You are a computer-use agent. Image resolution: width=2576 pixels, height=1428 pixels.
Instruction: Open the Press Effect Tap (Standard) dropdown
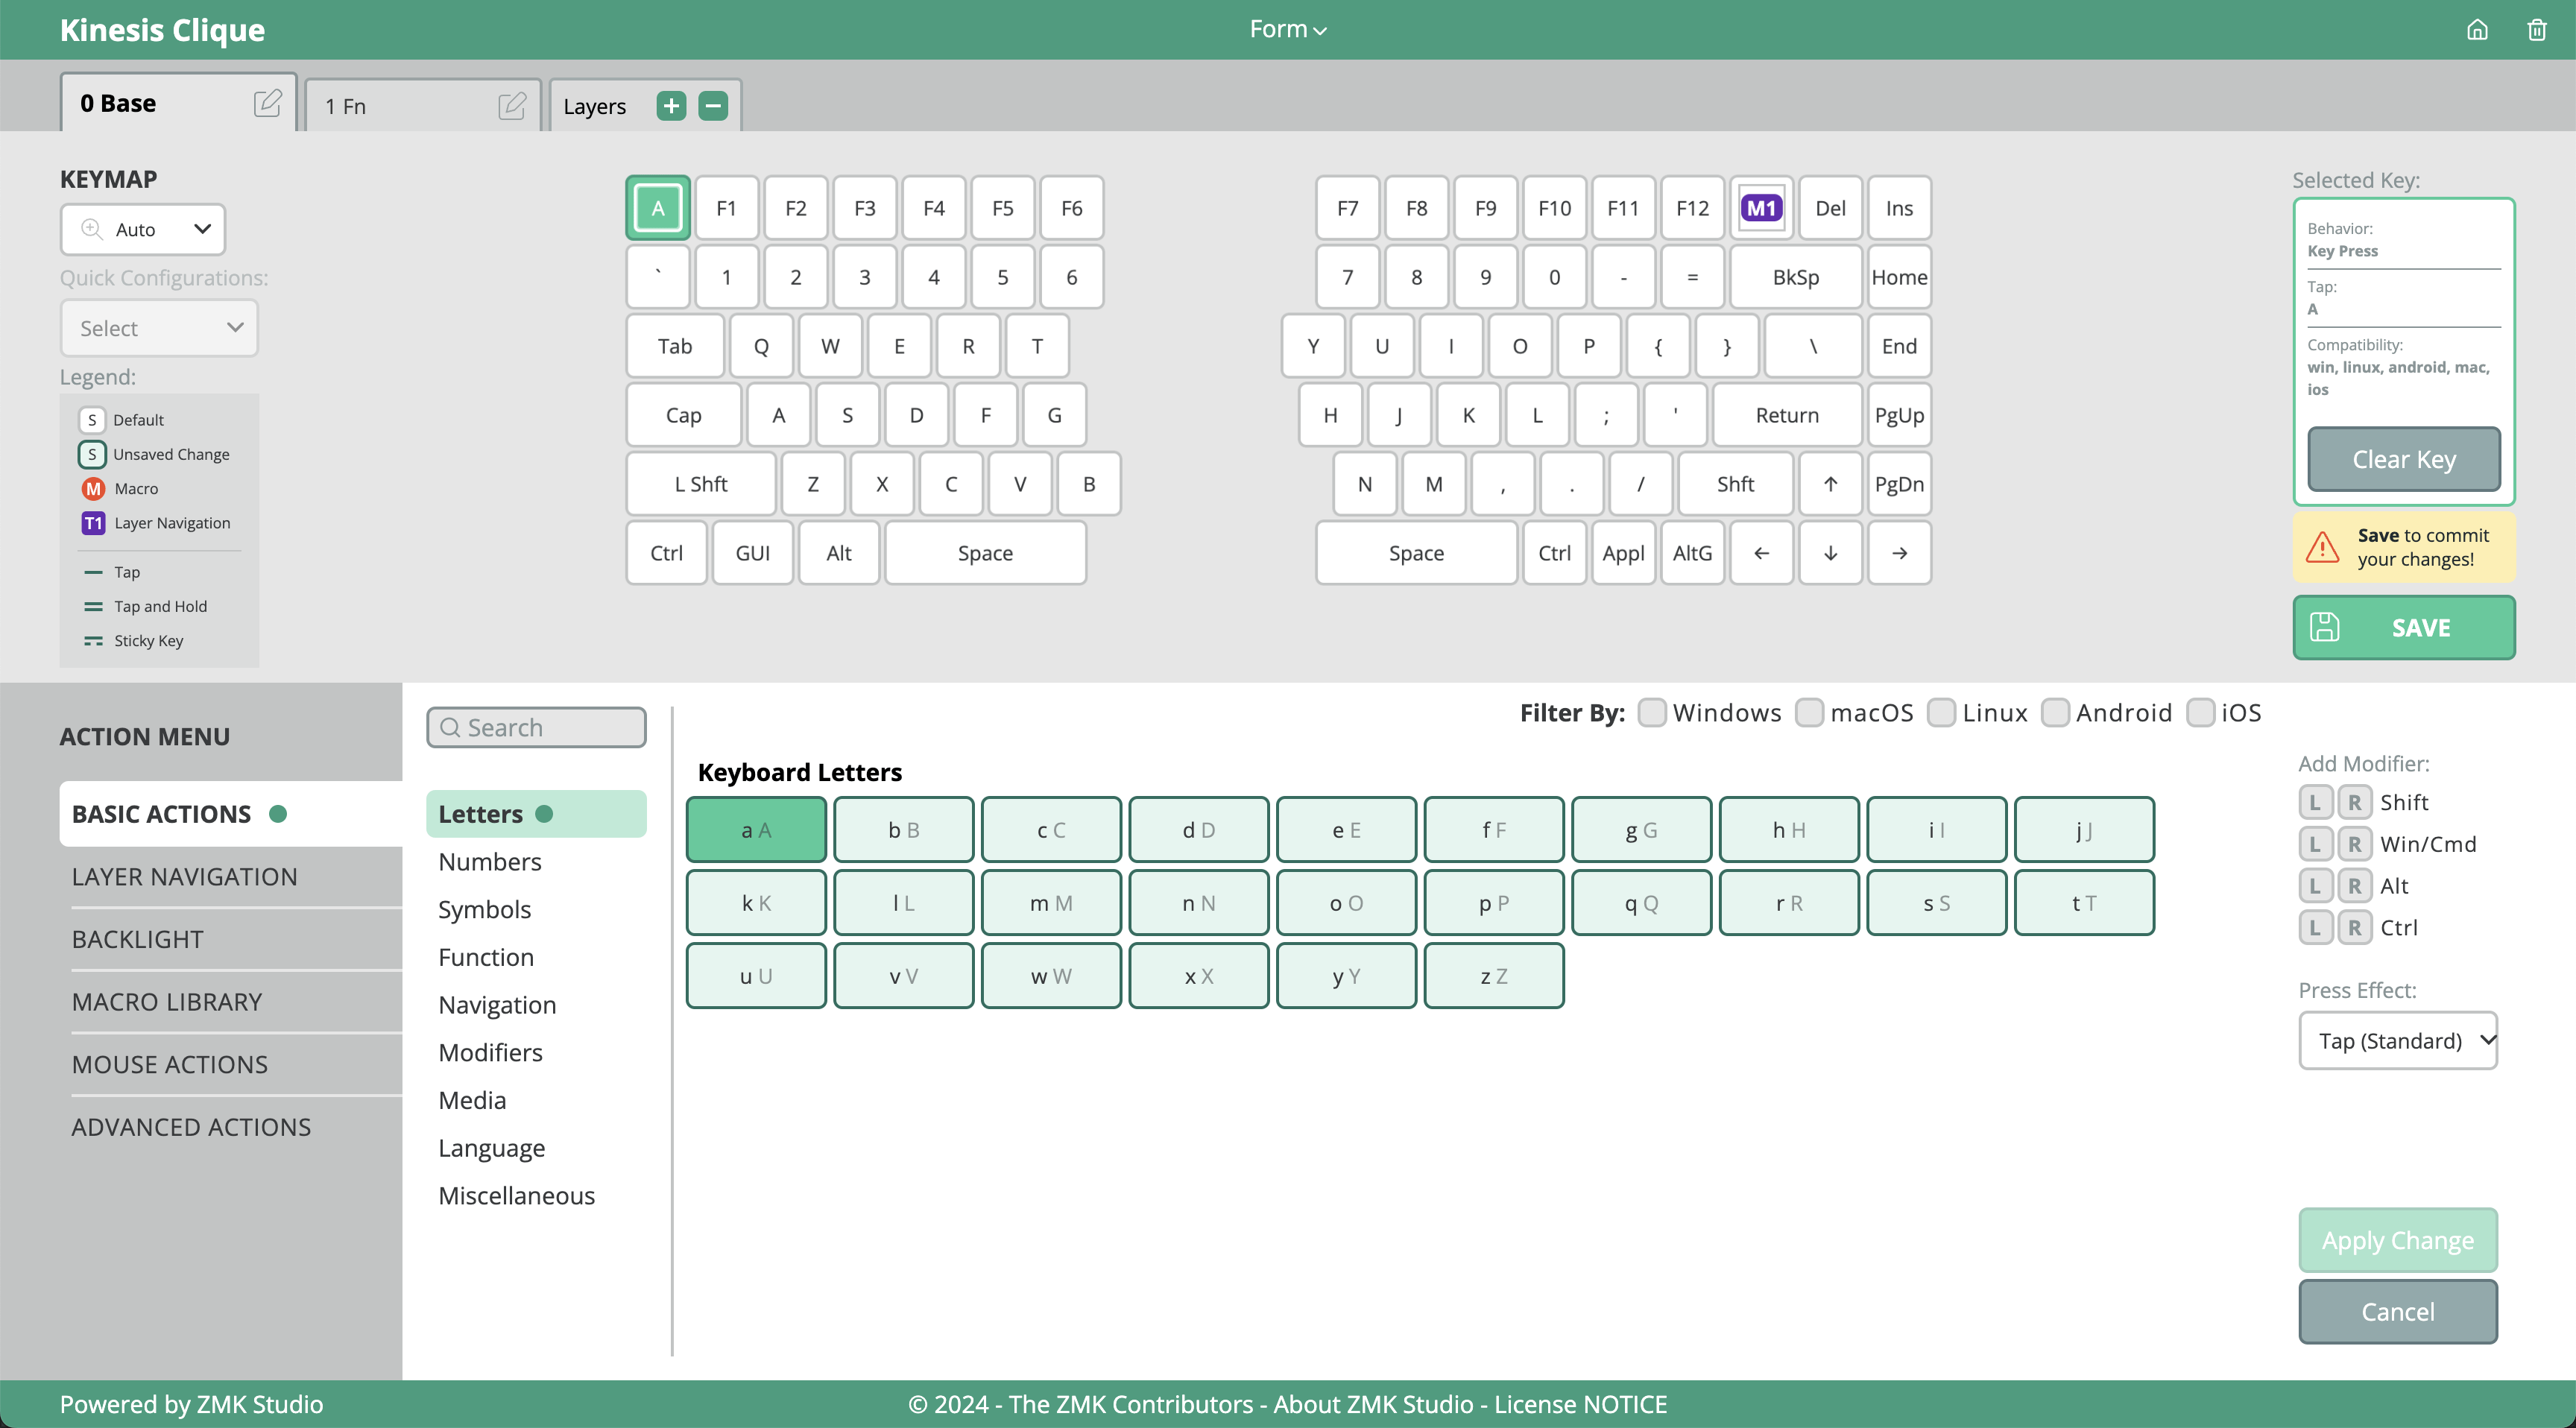coord(2398,1040)
